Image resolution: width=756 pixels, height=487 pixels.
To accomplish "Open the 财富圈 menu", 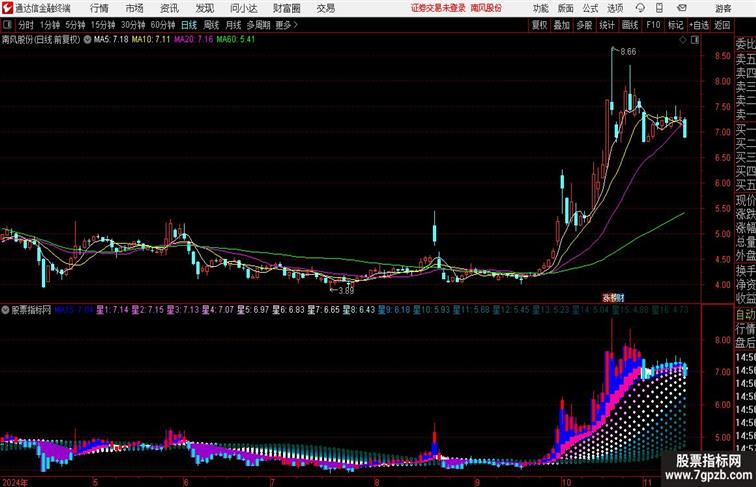I will point(287,8).
